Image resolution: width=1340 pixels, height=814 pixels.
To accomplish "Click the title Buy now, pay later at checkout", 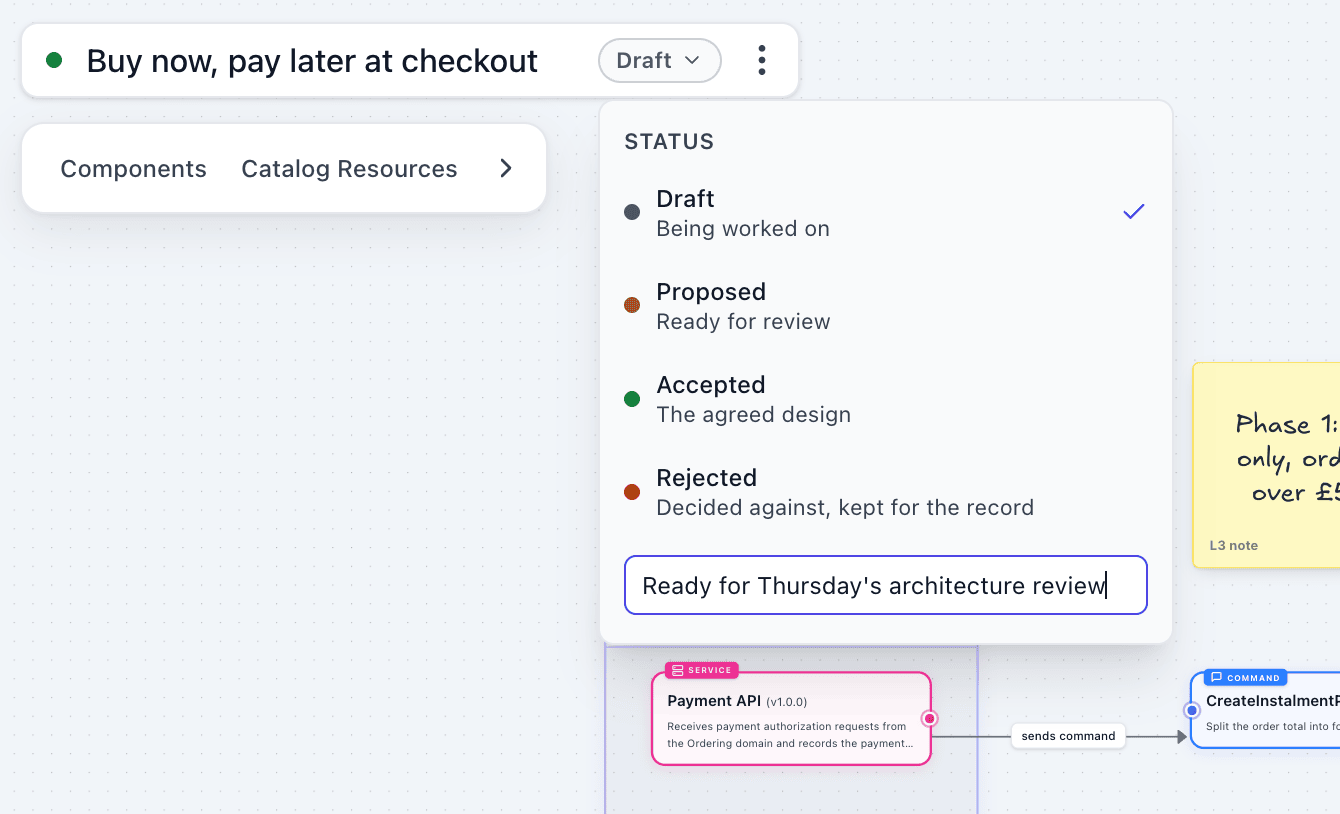I will tap(312, 61).
